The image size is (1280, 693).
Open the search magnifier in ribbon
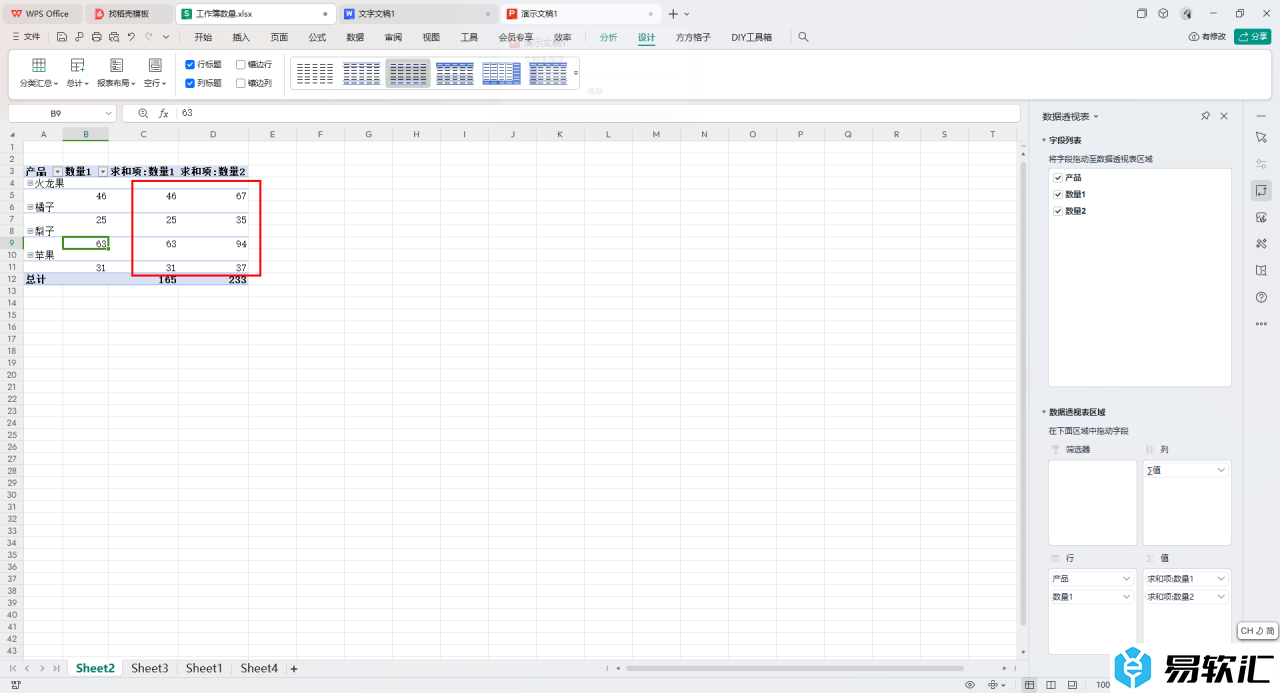[x=803, y=37]
